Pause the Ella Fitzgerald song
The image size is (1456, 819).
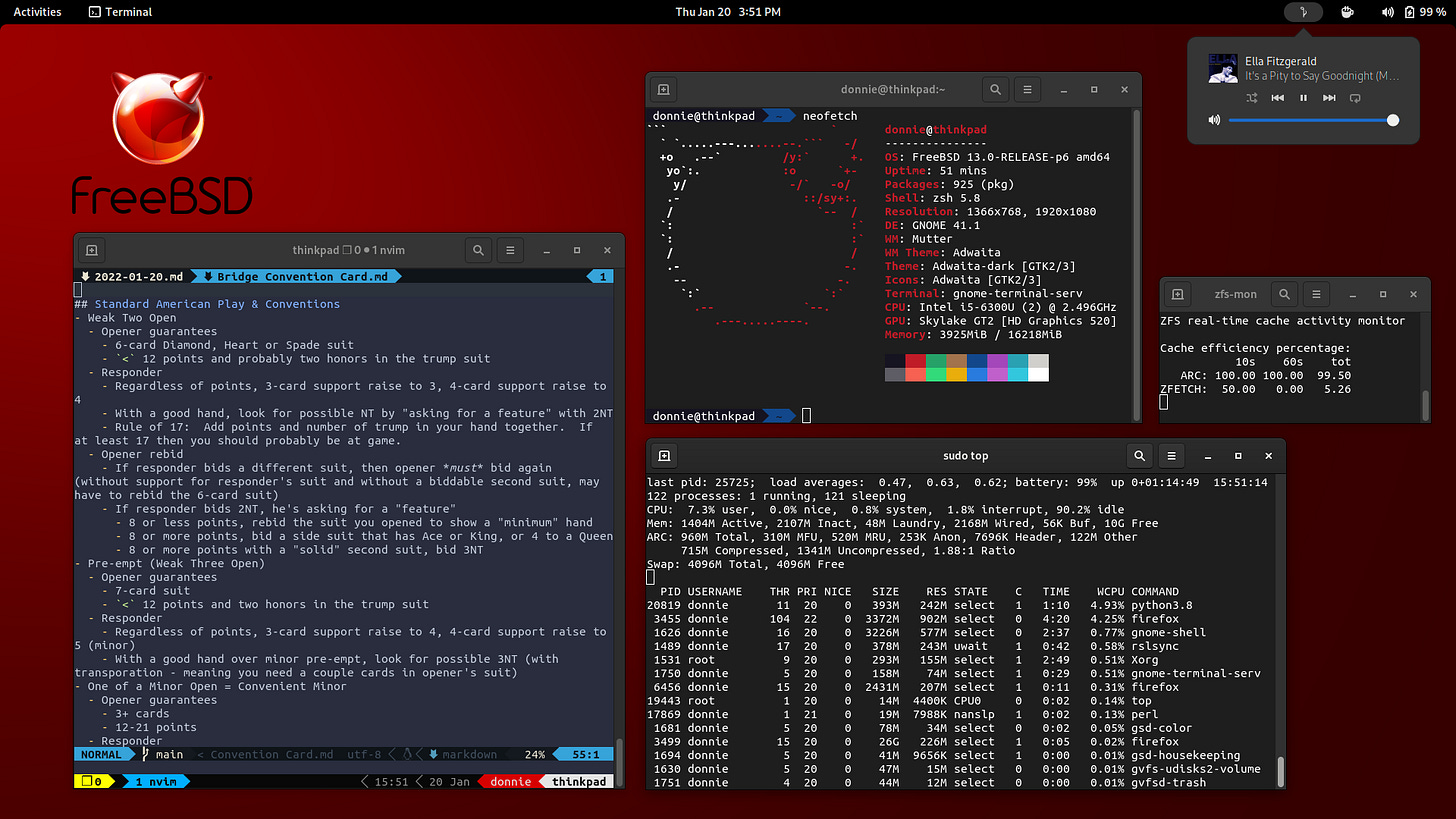point(1303,98)
